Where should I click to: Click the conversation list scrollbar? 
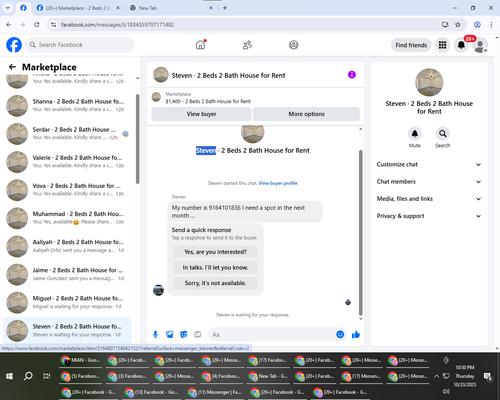click(x=137, y=139)
